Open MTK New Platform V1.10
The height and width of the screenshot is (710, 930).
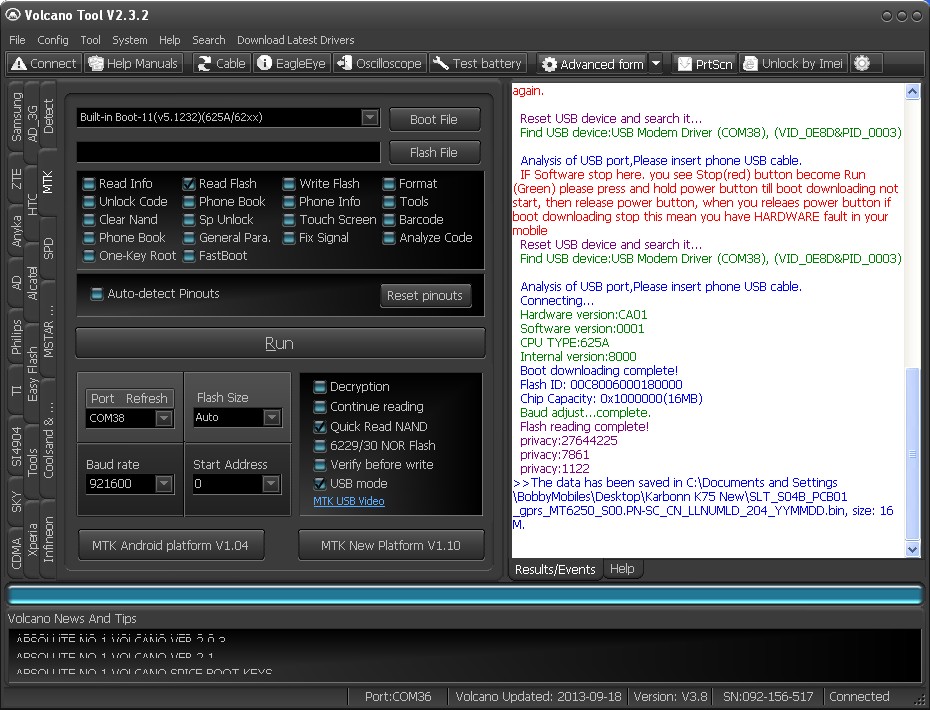click(391, 545)
